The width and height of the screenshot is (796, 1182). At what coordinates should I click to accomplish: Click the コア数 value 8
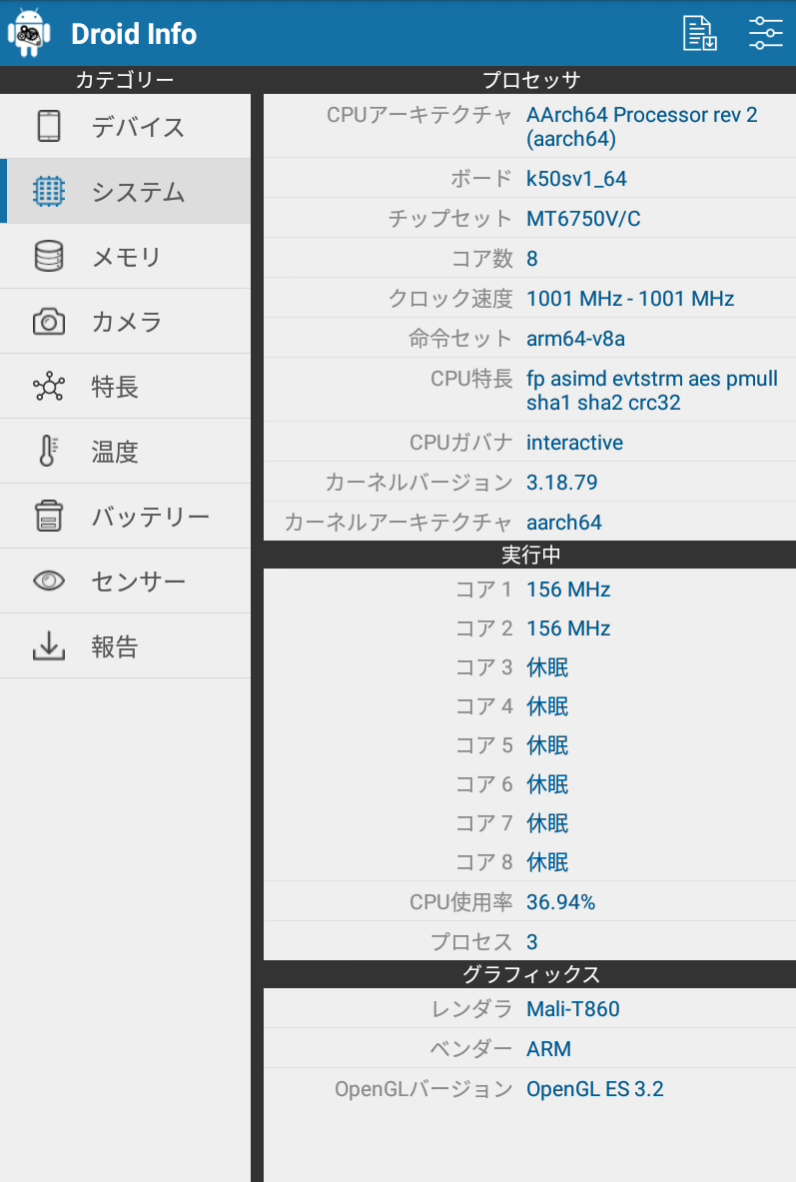[x=531, y=259]
